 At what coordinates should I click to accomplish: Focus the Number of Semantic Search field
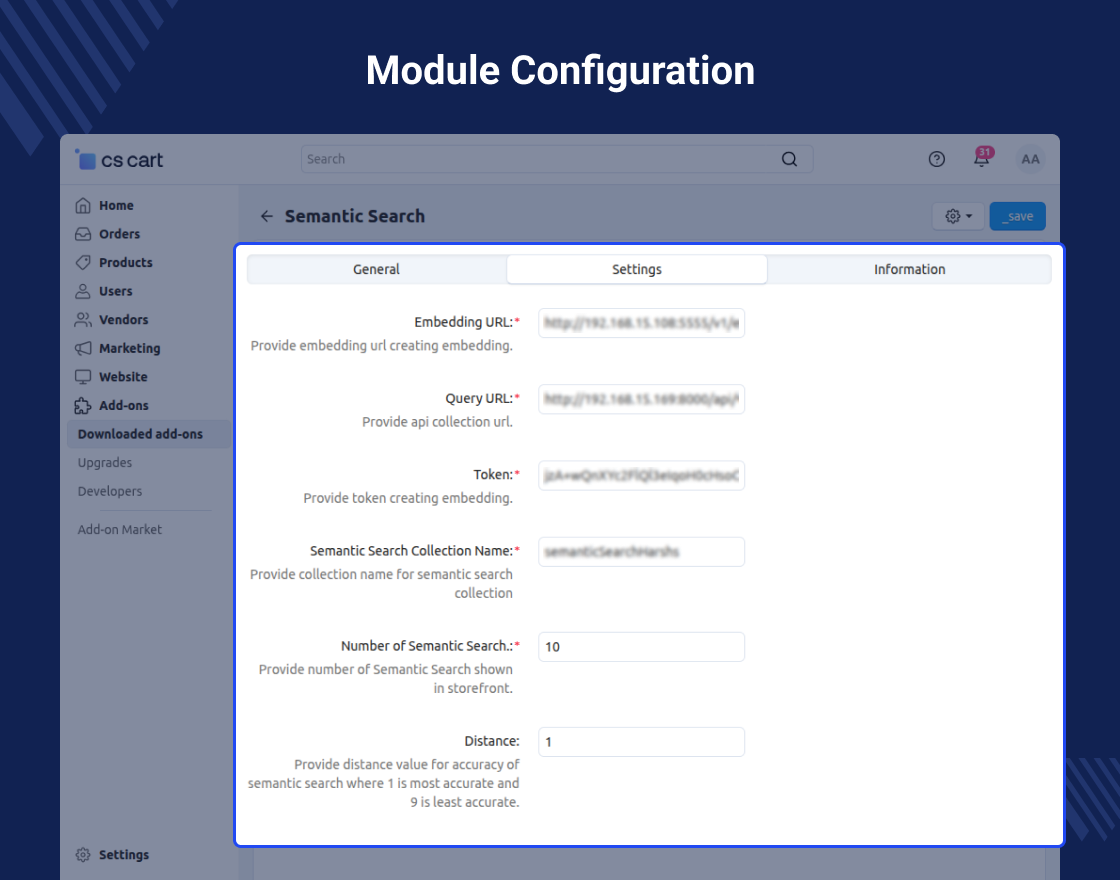tap(641, 647)
